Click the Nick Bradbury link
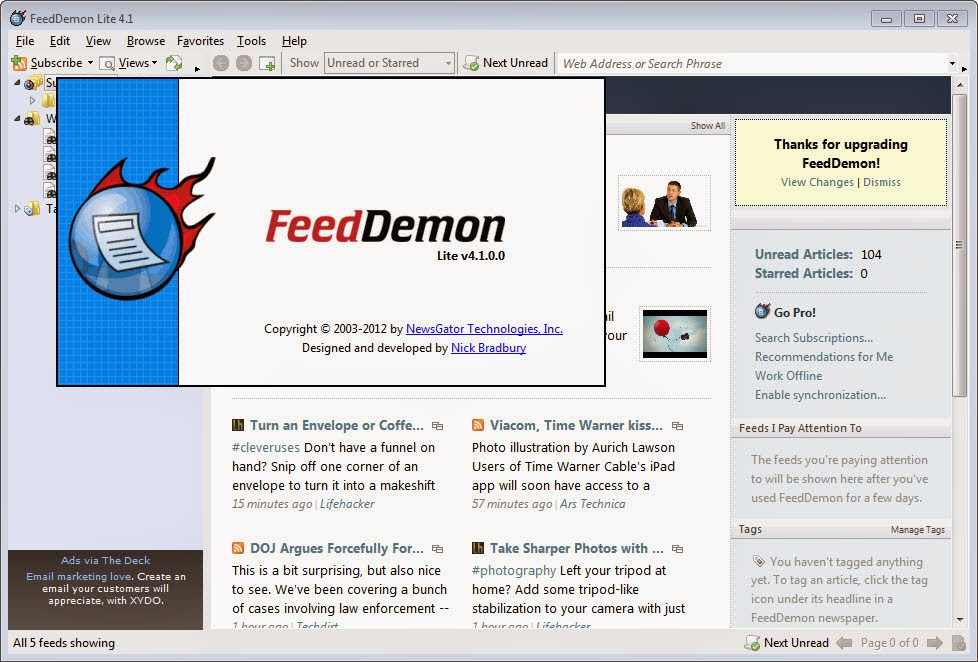The height and width of the screenshot is (662, 978). (x=488, y=348)
